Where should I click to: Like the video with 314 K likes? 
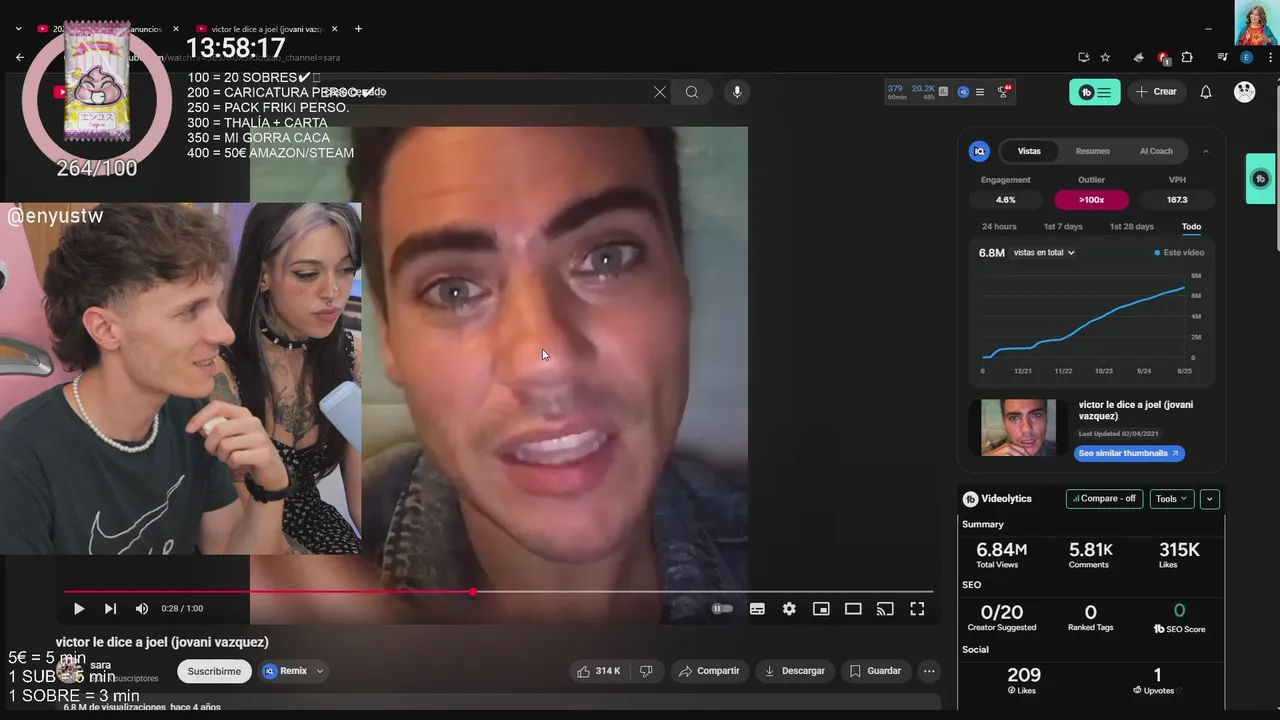[598, 671]
